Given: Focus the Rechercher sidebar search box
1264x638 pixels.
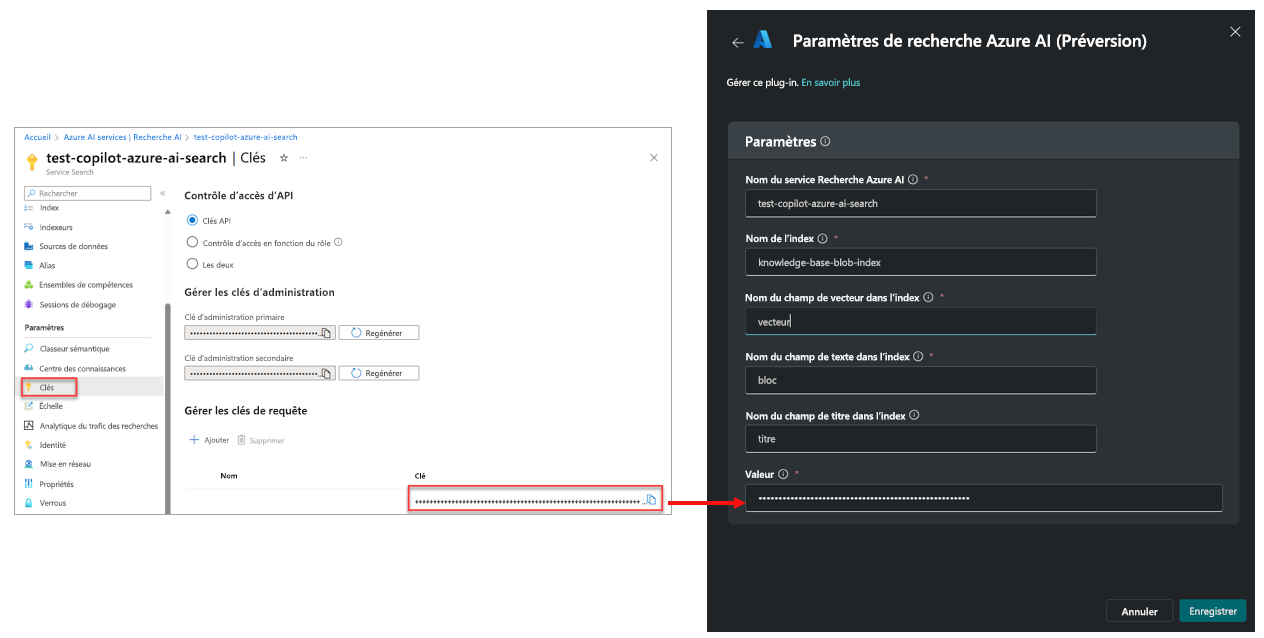Looking at the screenshot, I should click(x=87, y=193).
